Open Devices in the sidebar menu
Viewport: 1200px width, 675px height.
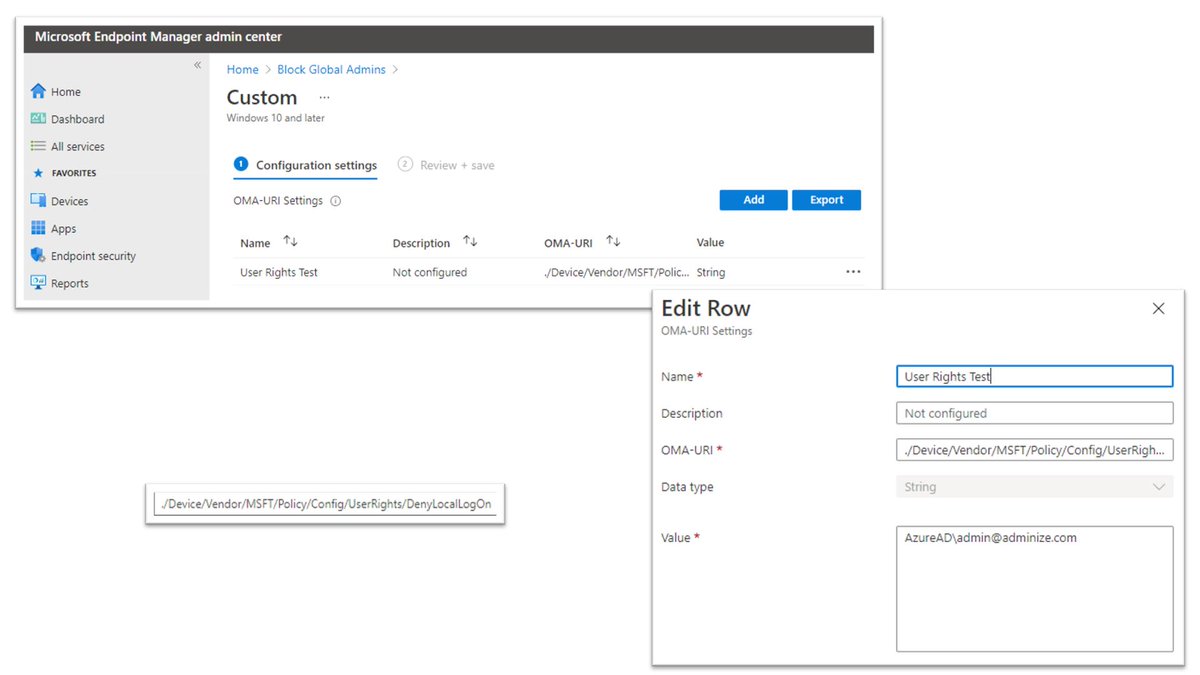[x=70, y=202]
